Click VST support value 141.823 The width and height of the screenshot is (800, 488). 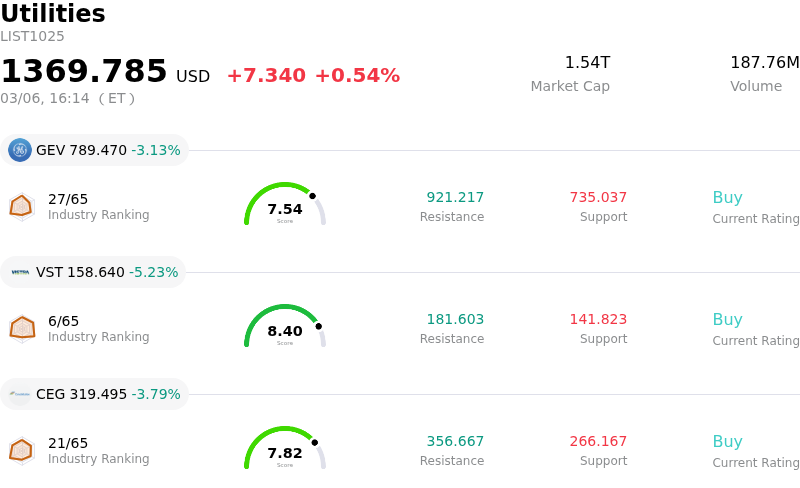point(598,320)
